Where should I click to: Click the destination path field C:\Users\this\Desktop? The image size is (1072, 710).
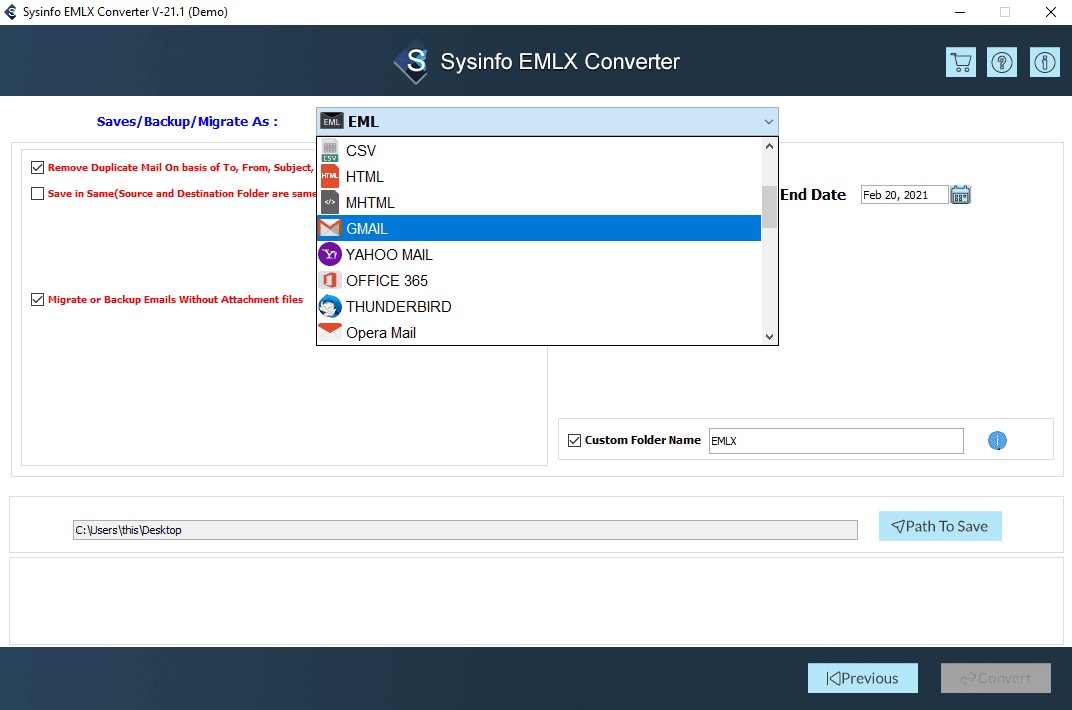[465, 530]
